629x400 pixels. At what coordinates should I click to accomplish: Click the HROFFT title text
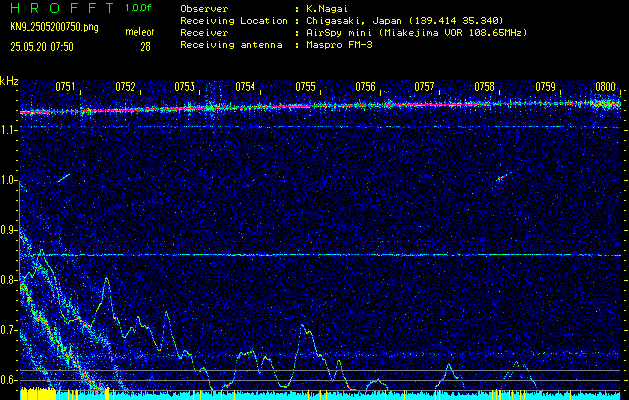(62, 8)
